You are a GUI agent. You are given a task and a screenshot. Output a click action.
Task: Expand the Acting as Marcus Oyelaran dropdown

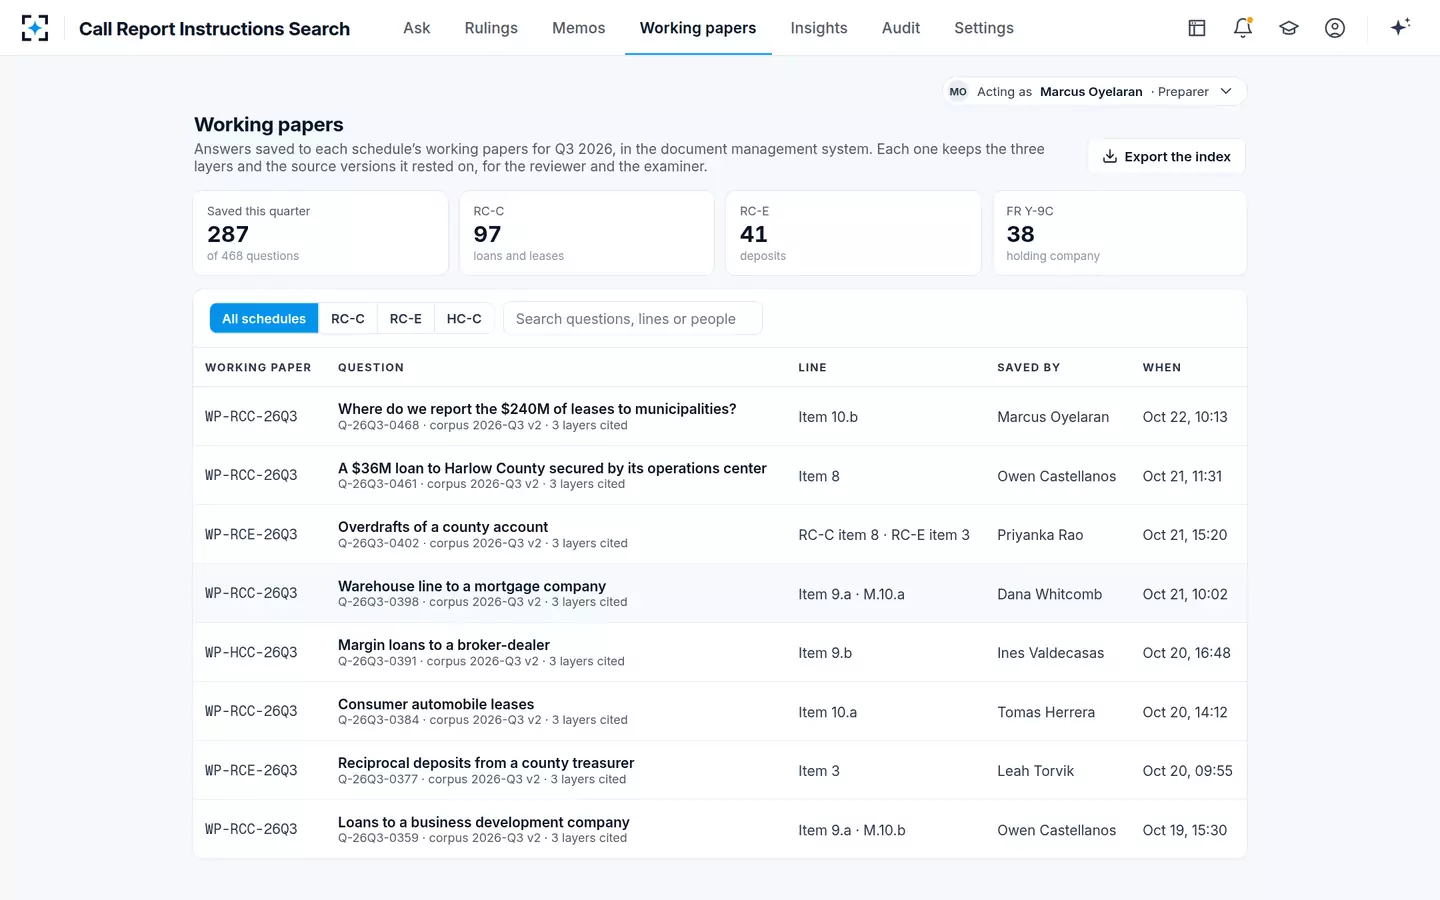click(1095, 92)
